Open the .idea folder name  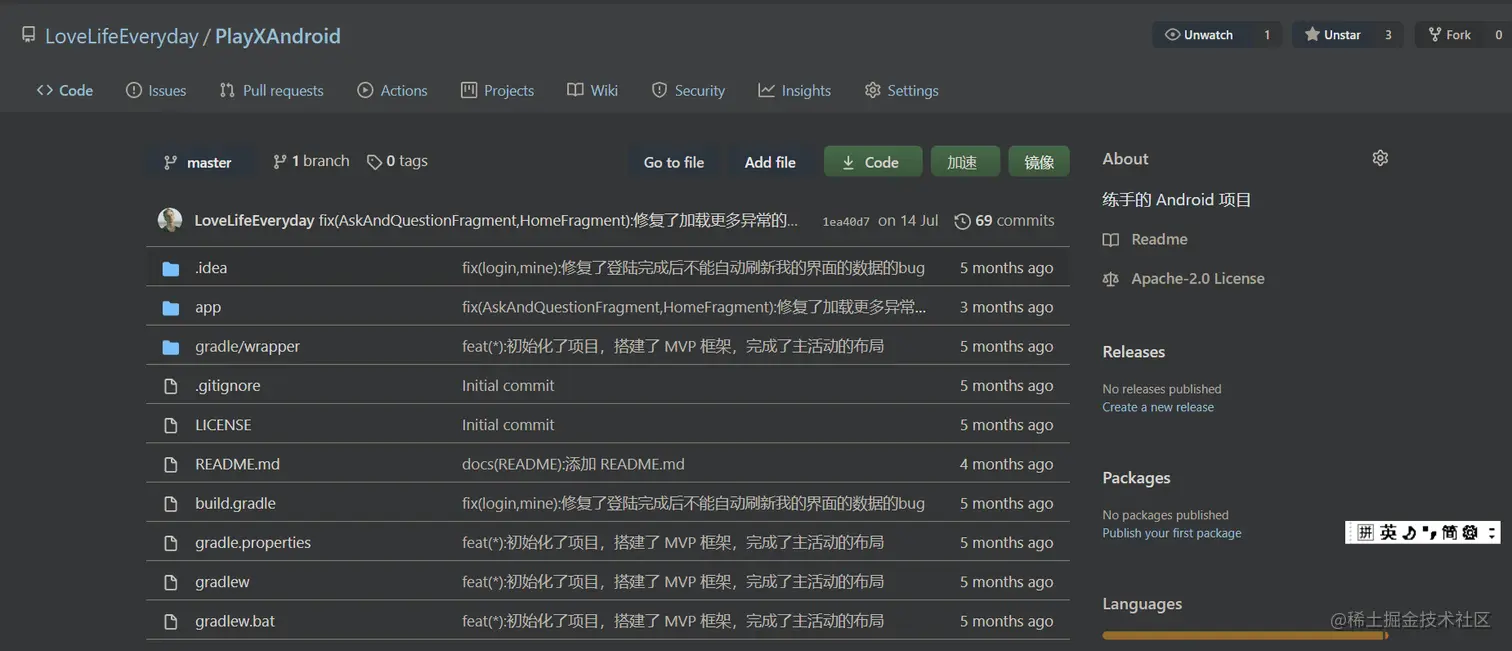click(211, 268)
